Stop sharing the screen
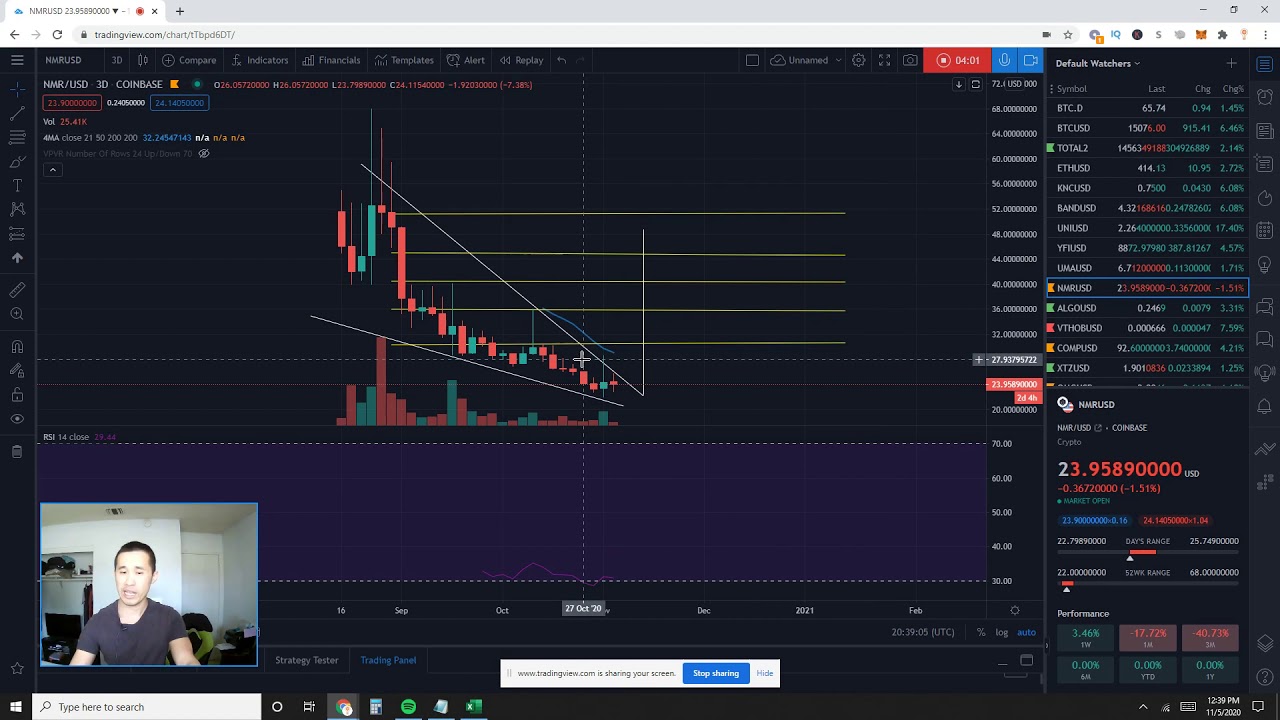 [x=716, y=673]
